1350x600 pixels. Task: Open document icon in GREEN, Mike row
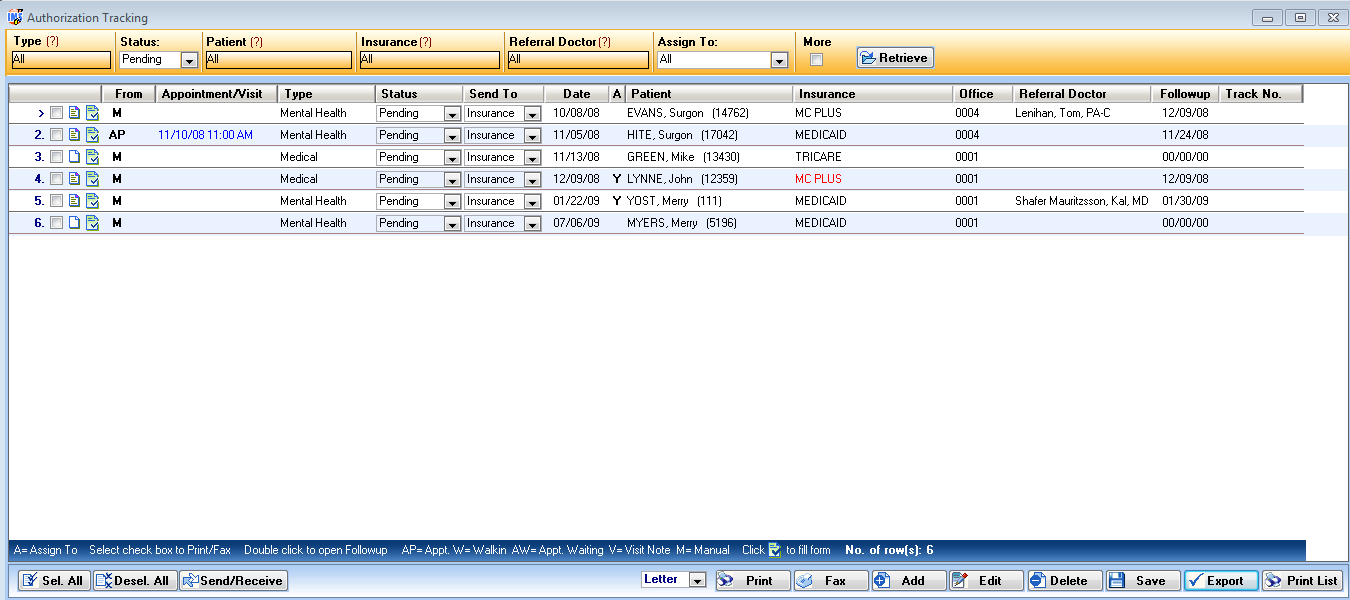74,157
